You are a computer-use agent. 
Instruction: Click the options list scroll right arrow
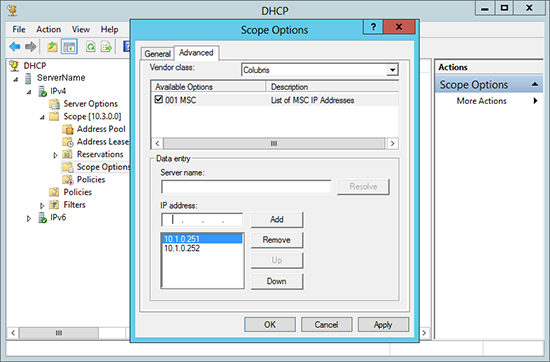(393, 143)
